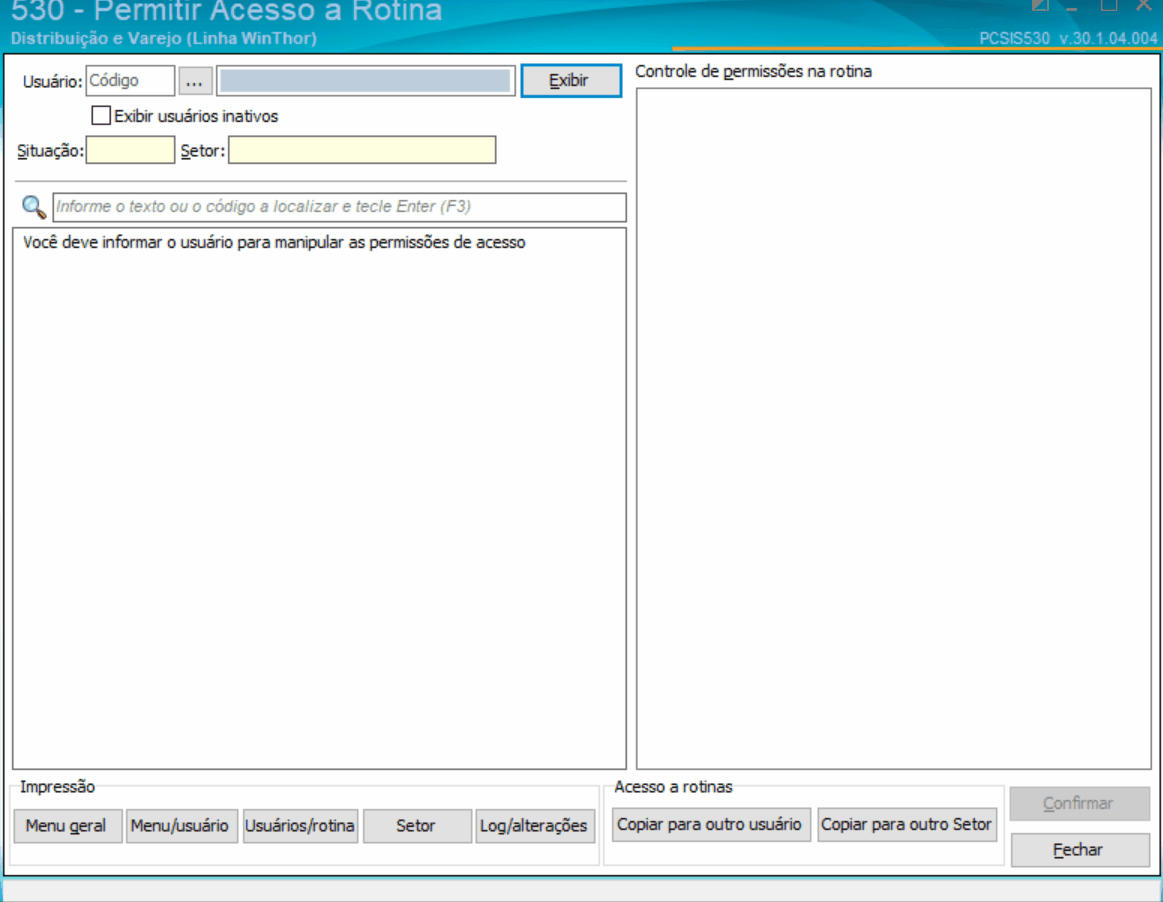Focus the Usuário Código input field
Image resolution: width=1163 pixels, height=902 pixels.
(x=131, y=81)
